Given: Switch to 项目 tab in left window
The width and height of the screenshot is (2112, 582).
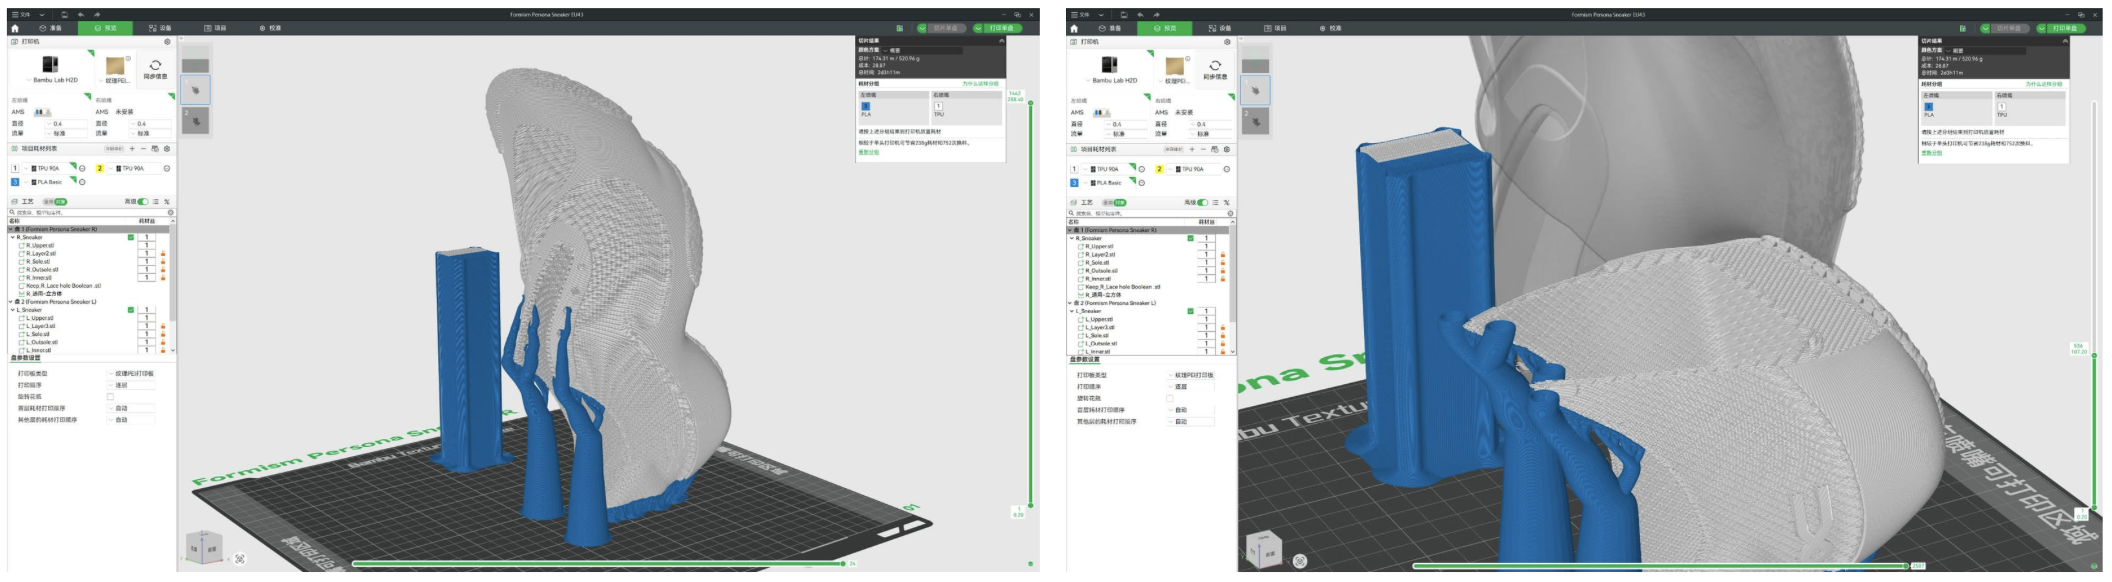Looking at the screenshot, I should (x=215, y=28).
